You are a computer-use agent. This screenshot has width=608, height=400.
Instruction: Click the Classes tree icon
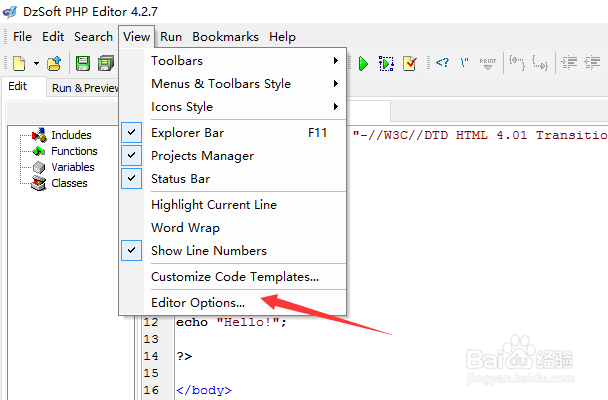click(x=39, y=183)
